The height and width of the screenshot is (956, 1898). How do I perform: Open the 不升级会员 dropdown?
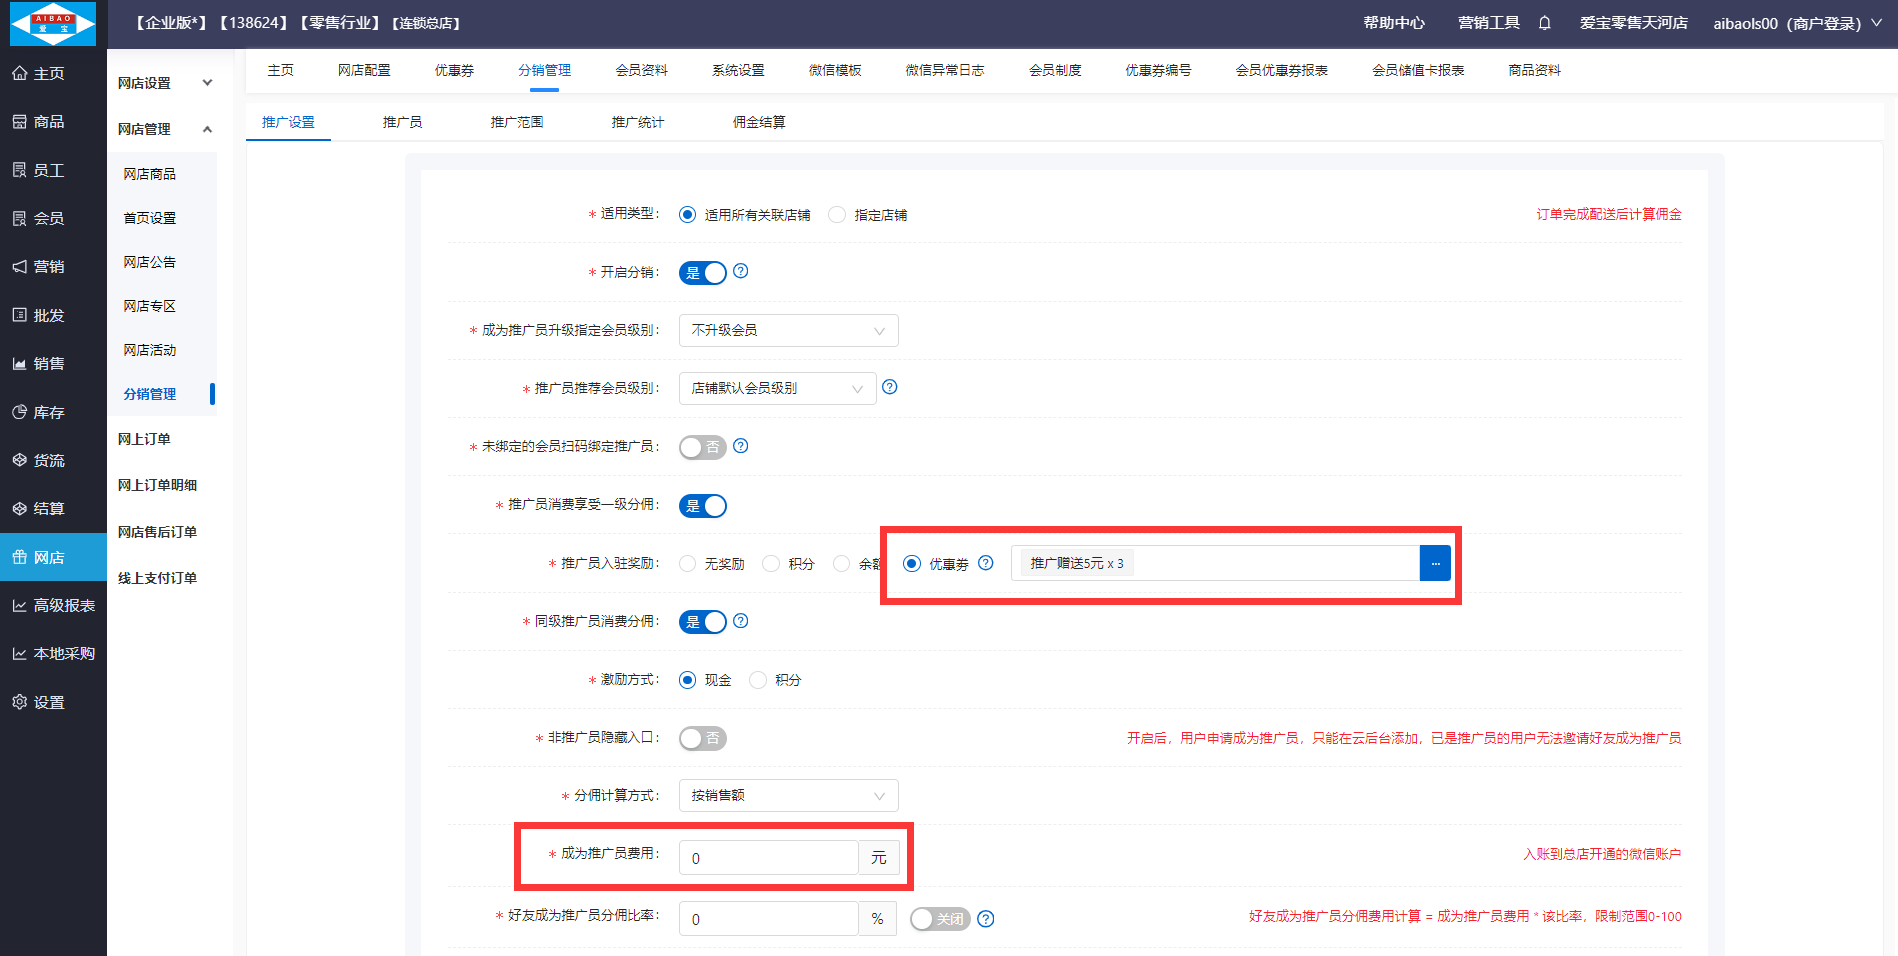[x=788, y=330]
